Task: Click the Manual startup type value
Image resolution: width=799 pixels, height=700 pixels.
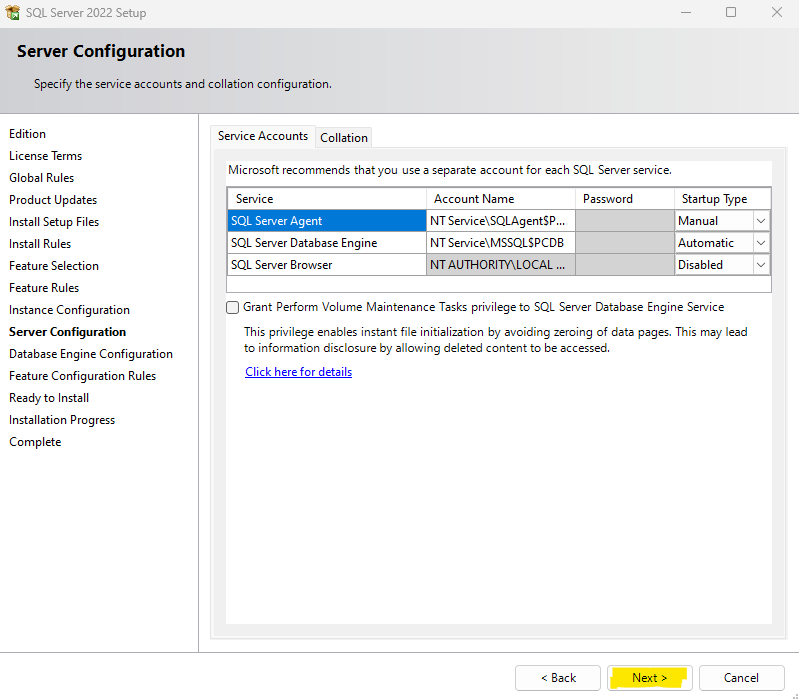Action: click(x=698, y=221)
